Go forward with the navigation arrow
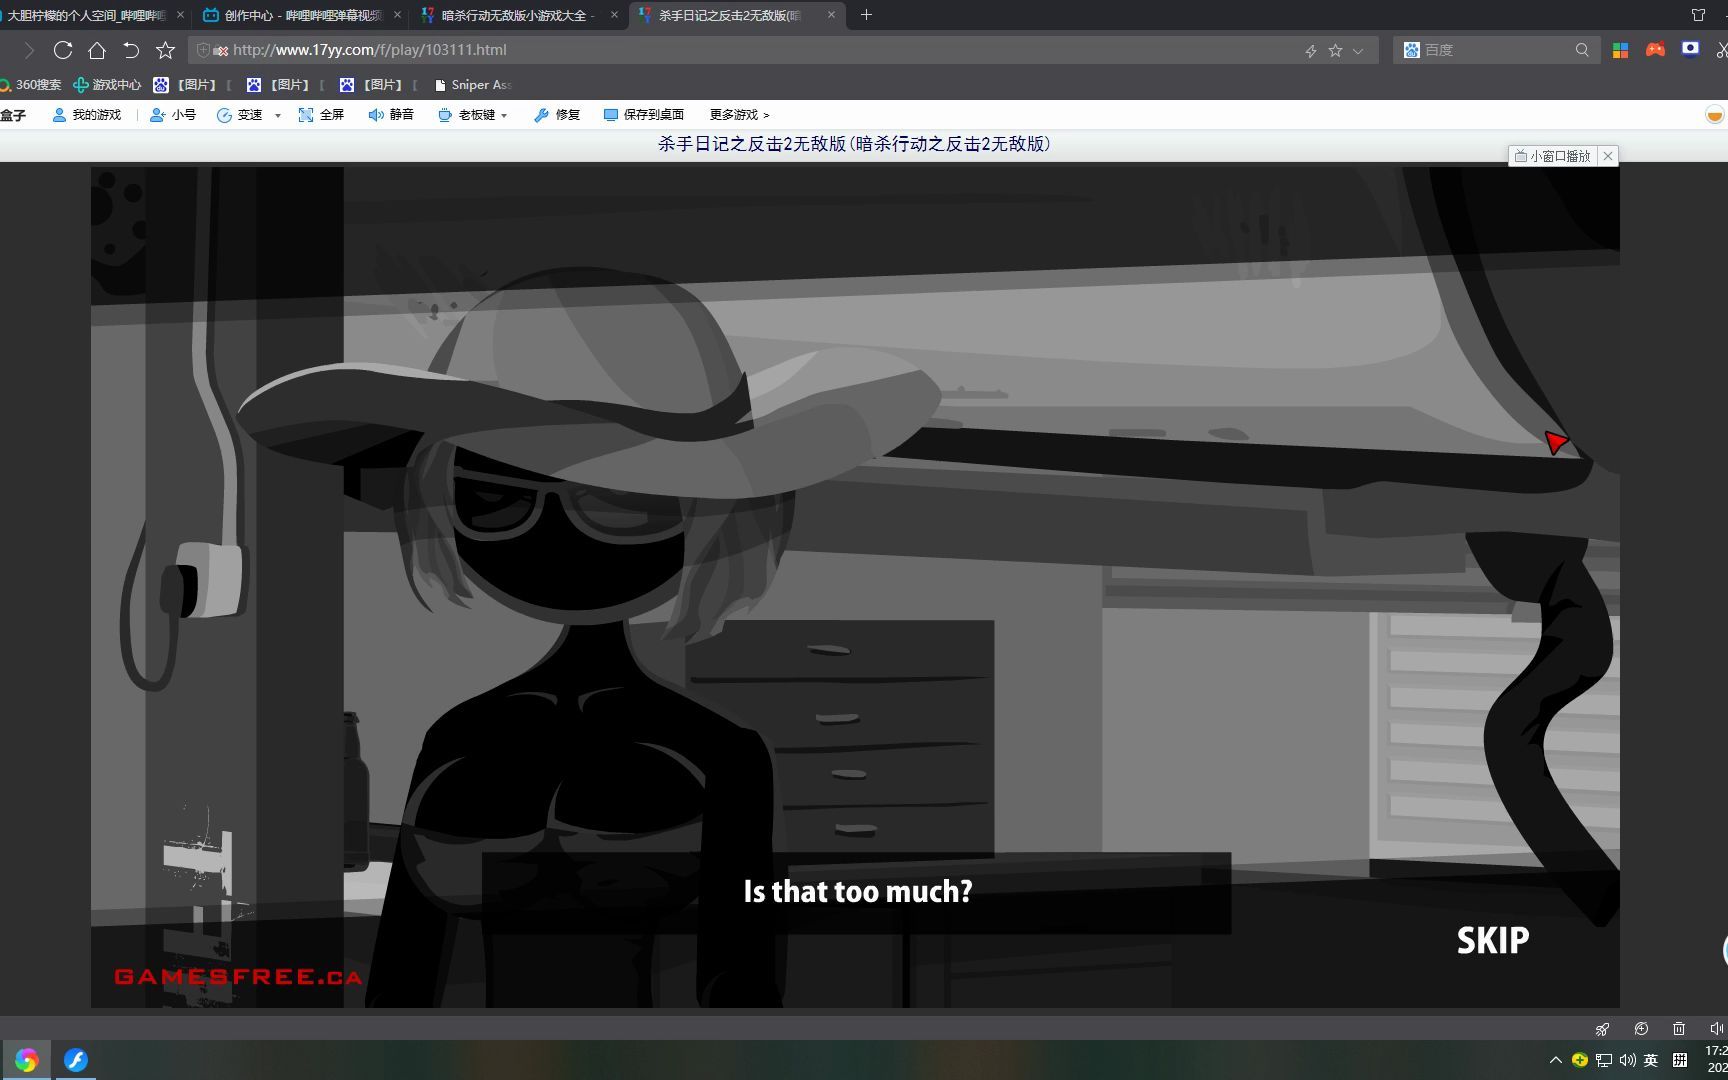The image size is (1728, 1080). 29,50
